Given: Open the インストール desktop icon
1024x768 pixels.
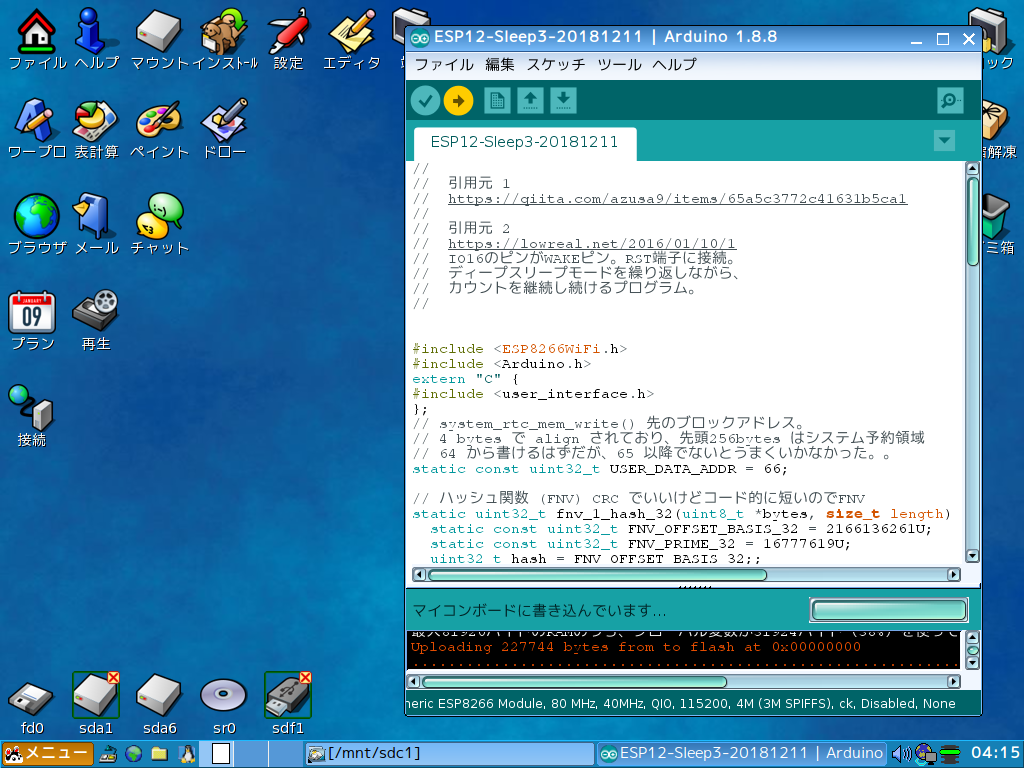Looking at the screenshot, I should pos(224,39).
